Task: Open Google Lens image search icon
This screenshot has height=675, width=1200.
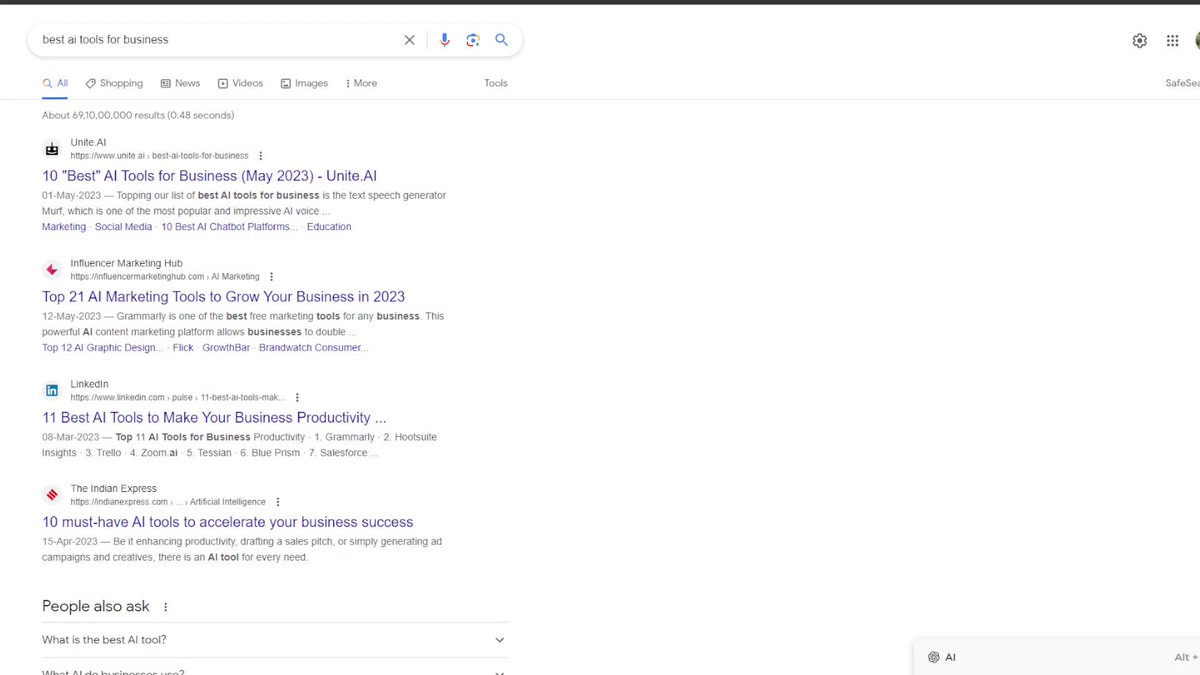Action: click(473, 40)
